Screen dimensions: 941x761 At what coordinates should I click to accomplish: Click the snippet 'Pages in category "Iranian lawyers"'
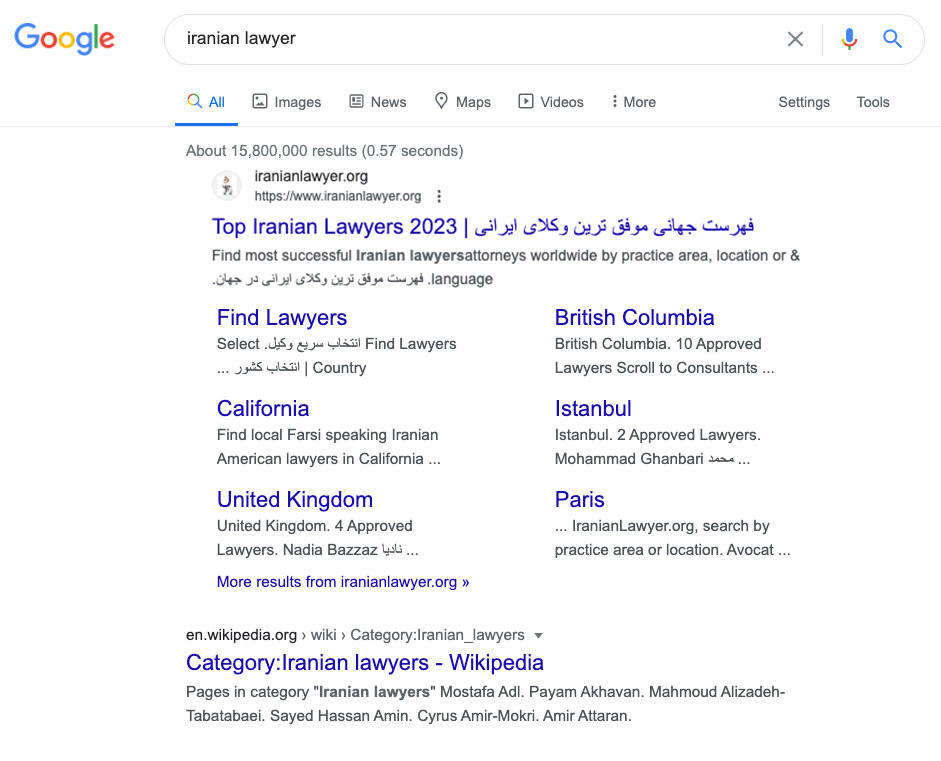point(311,692)
